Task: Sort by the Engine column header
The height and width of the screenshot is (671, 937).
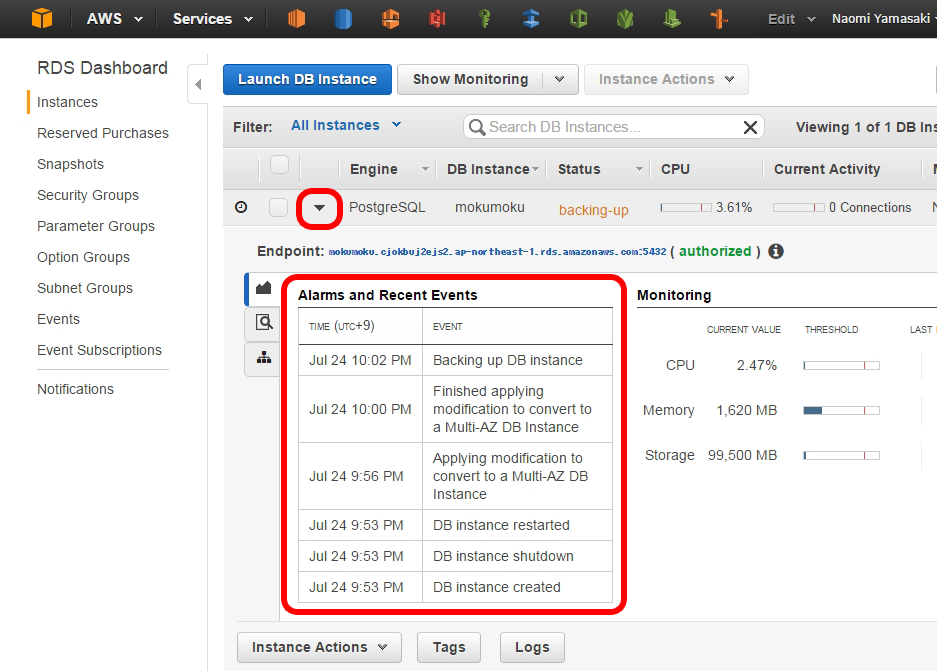Action: point(387,170)
